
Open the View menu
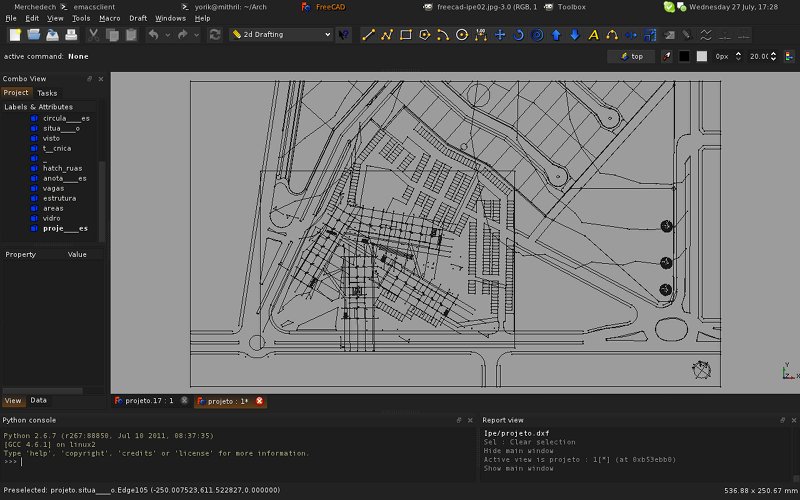[55, 18]
